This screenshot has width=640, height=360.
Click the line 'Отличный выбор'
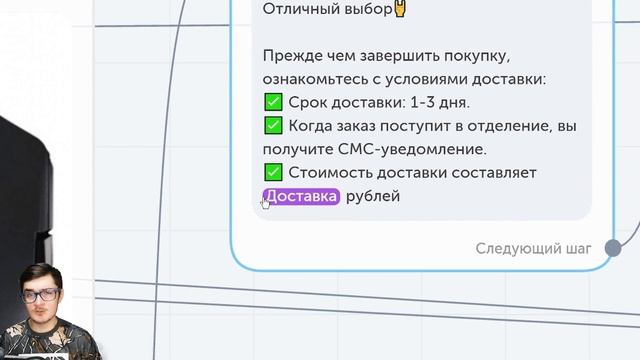(327, 9)
